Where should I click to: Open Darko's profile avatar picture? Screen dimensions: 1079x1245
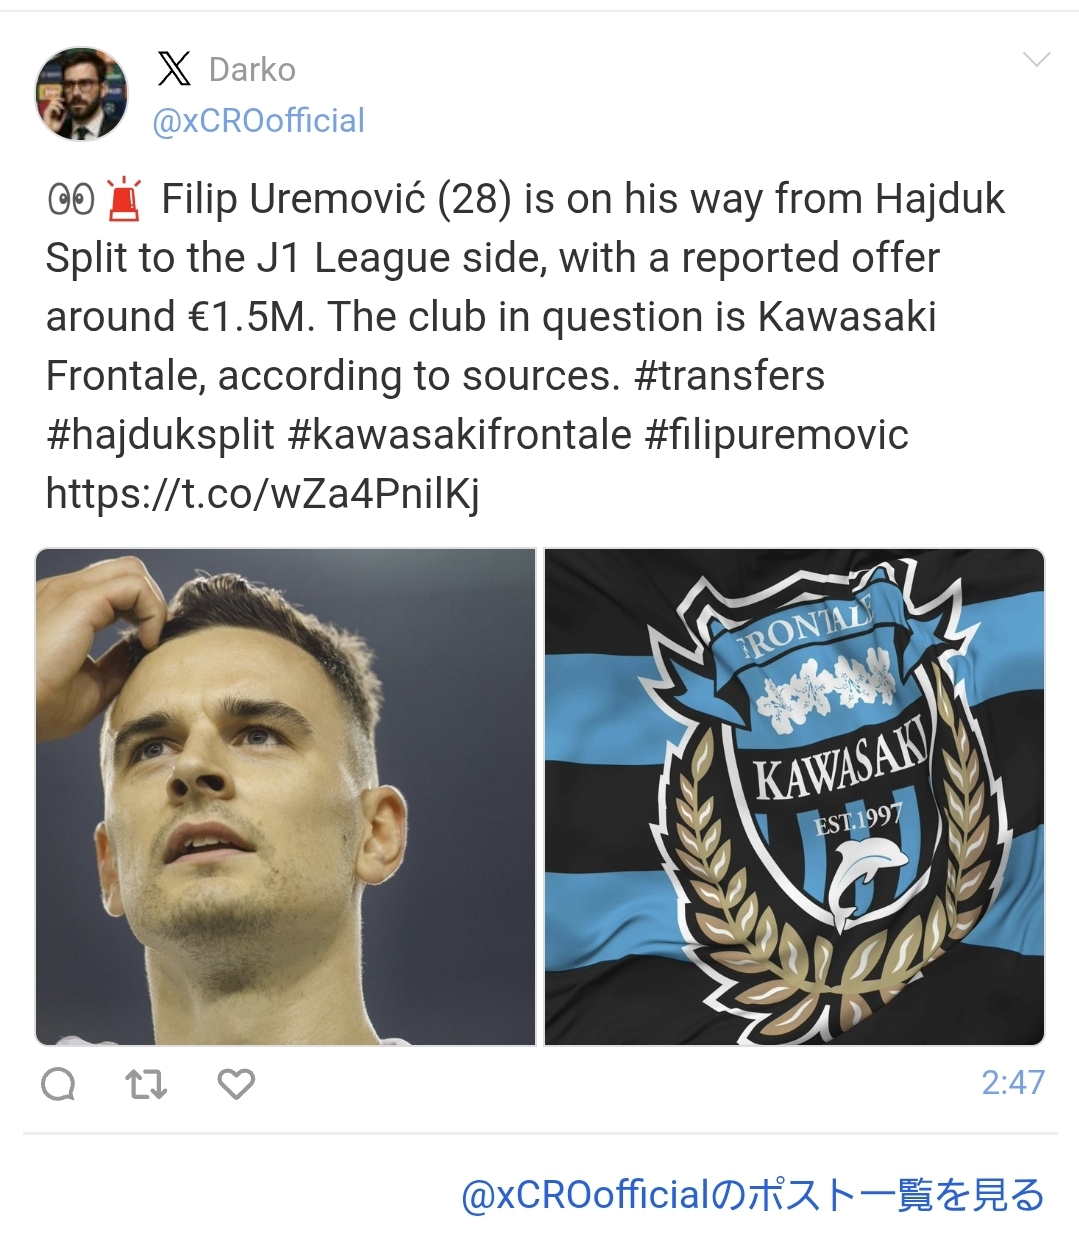click(82, 93)
